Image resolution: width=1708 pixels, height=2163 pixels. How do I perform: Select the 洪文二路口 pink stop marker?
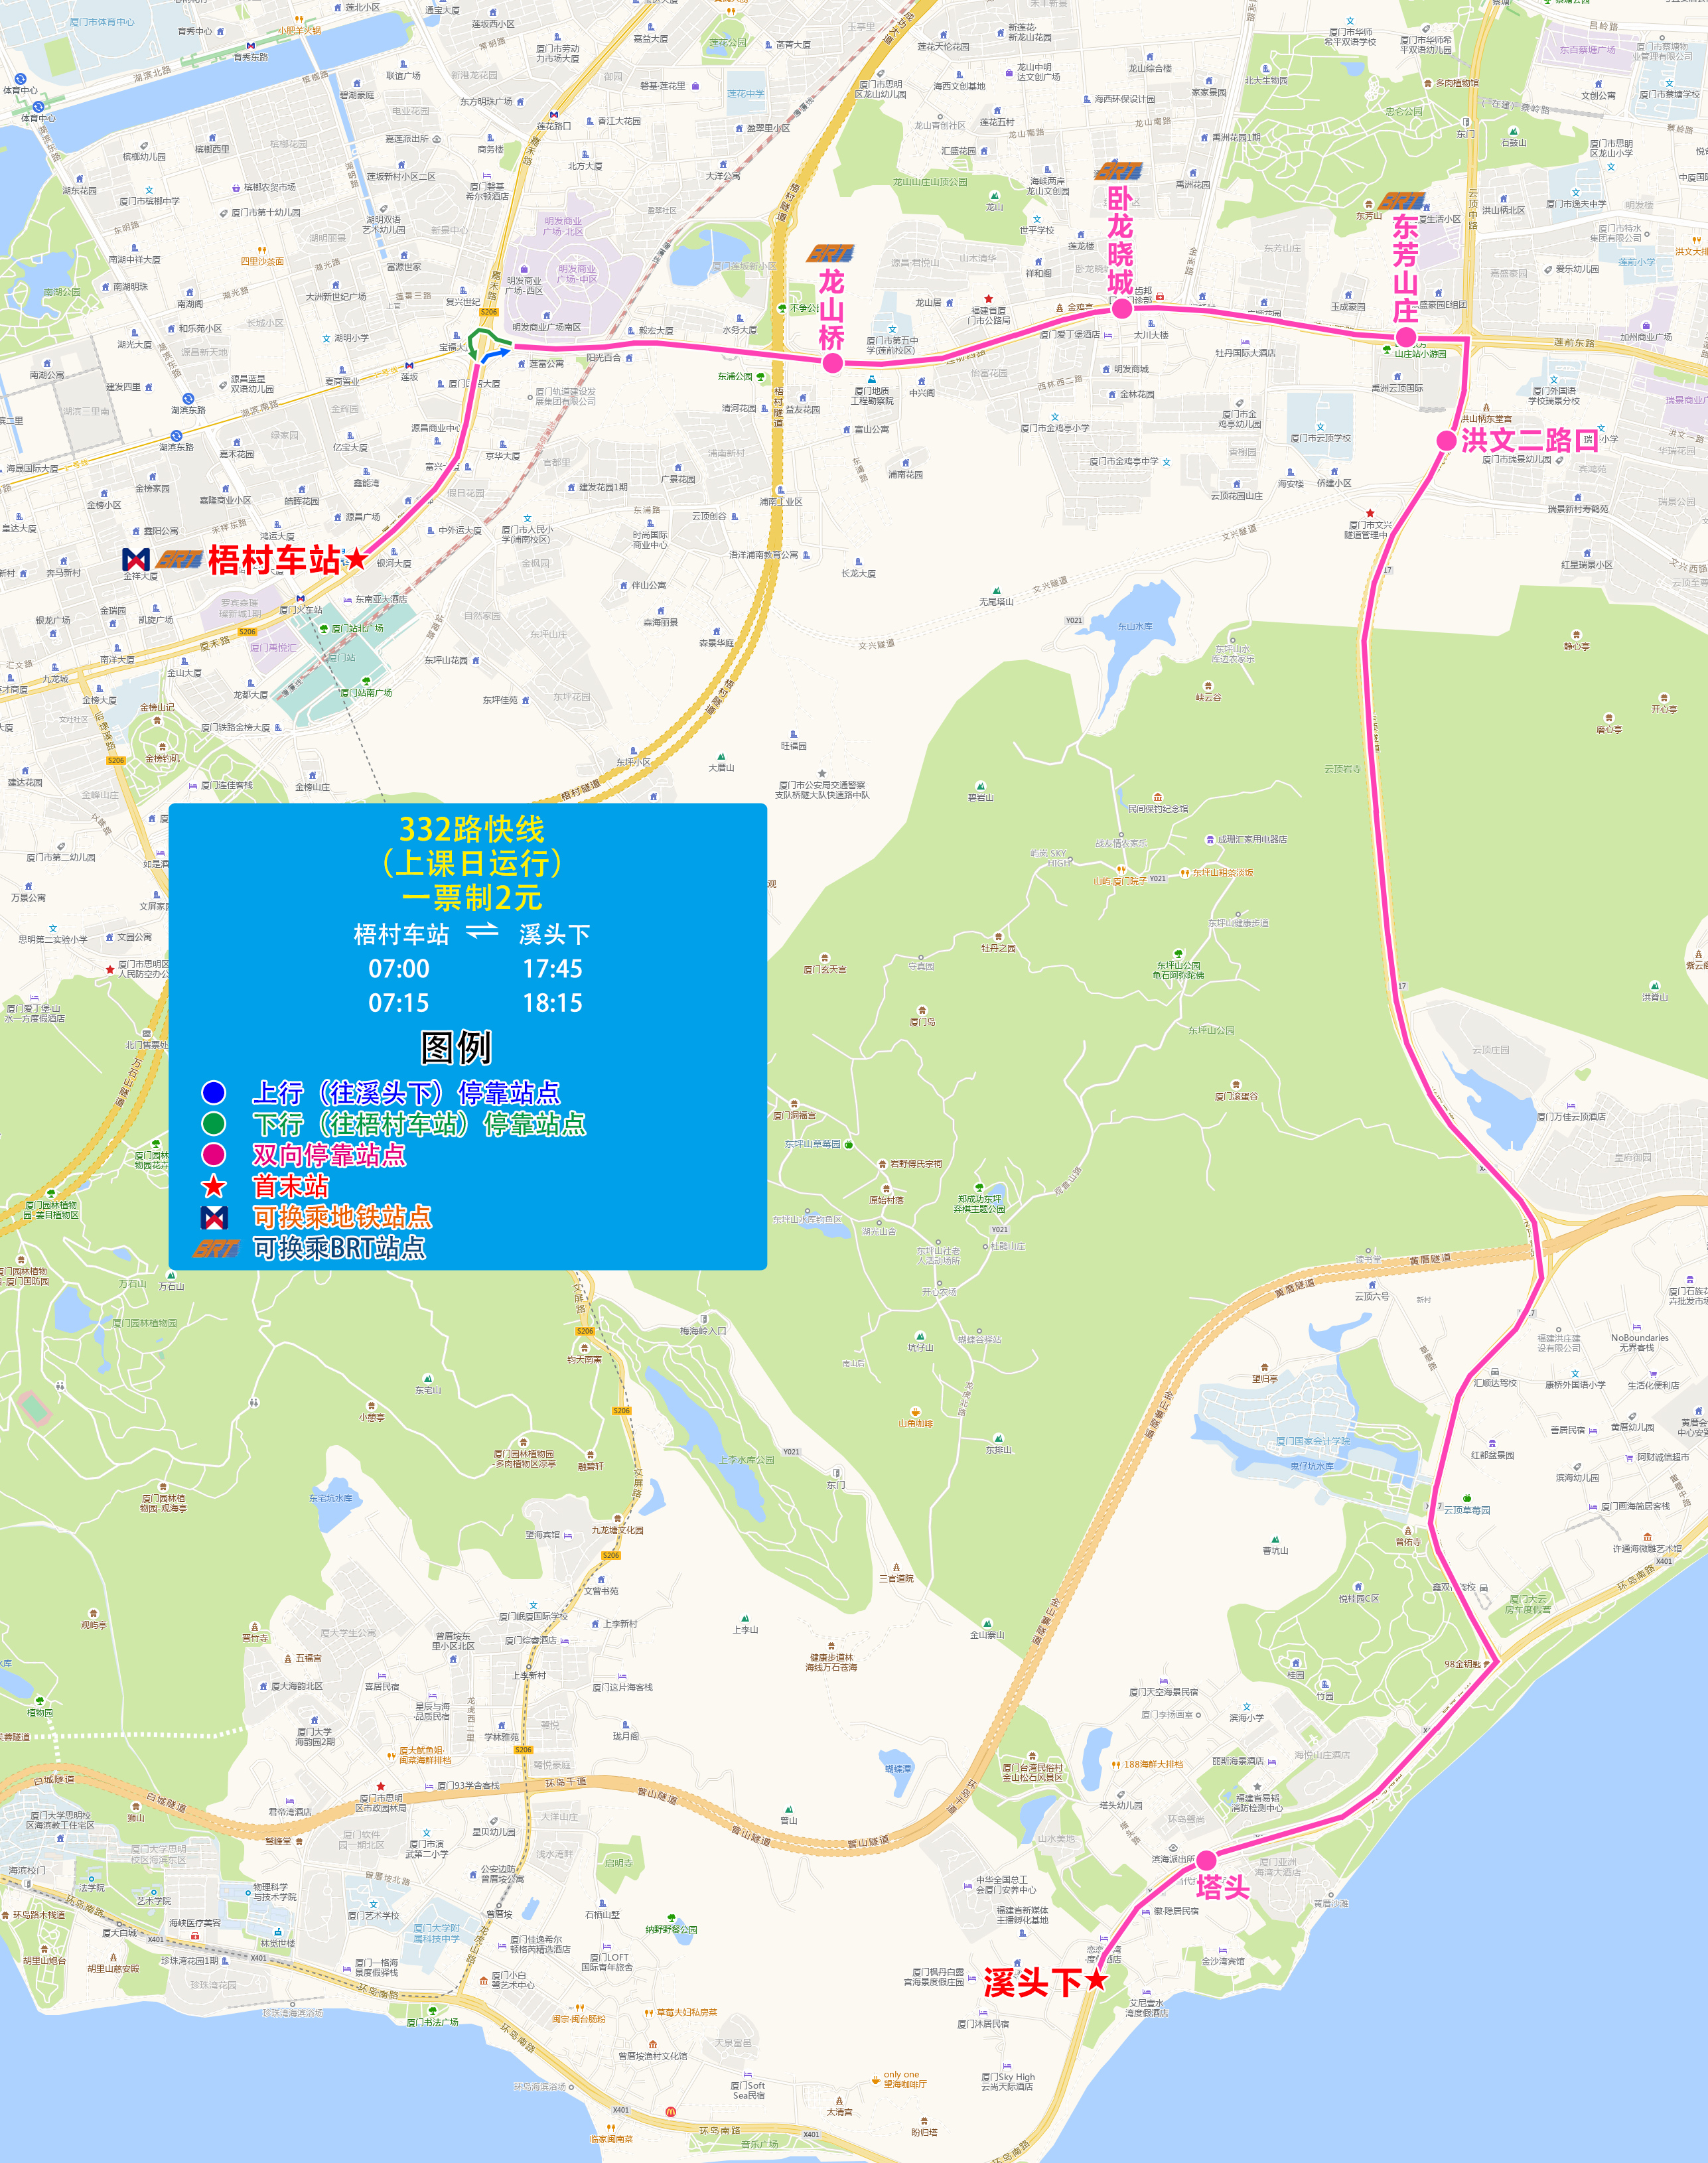1446,440
